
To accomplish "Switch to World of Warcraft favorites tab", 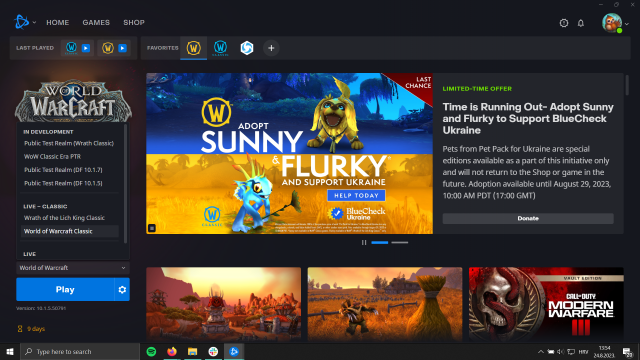I will coord(193,48).
